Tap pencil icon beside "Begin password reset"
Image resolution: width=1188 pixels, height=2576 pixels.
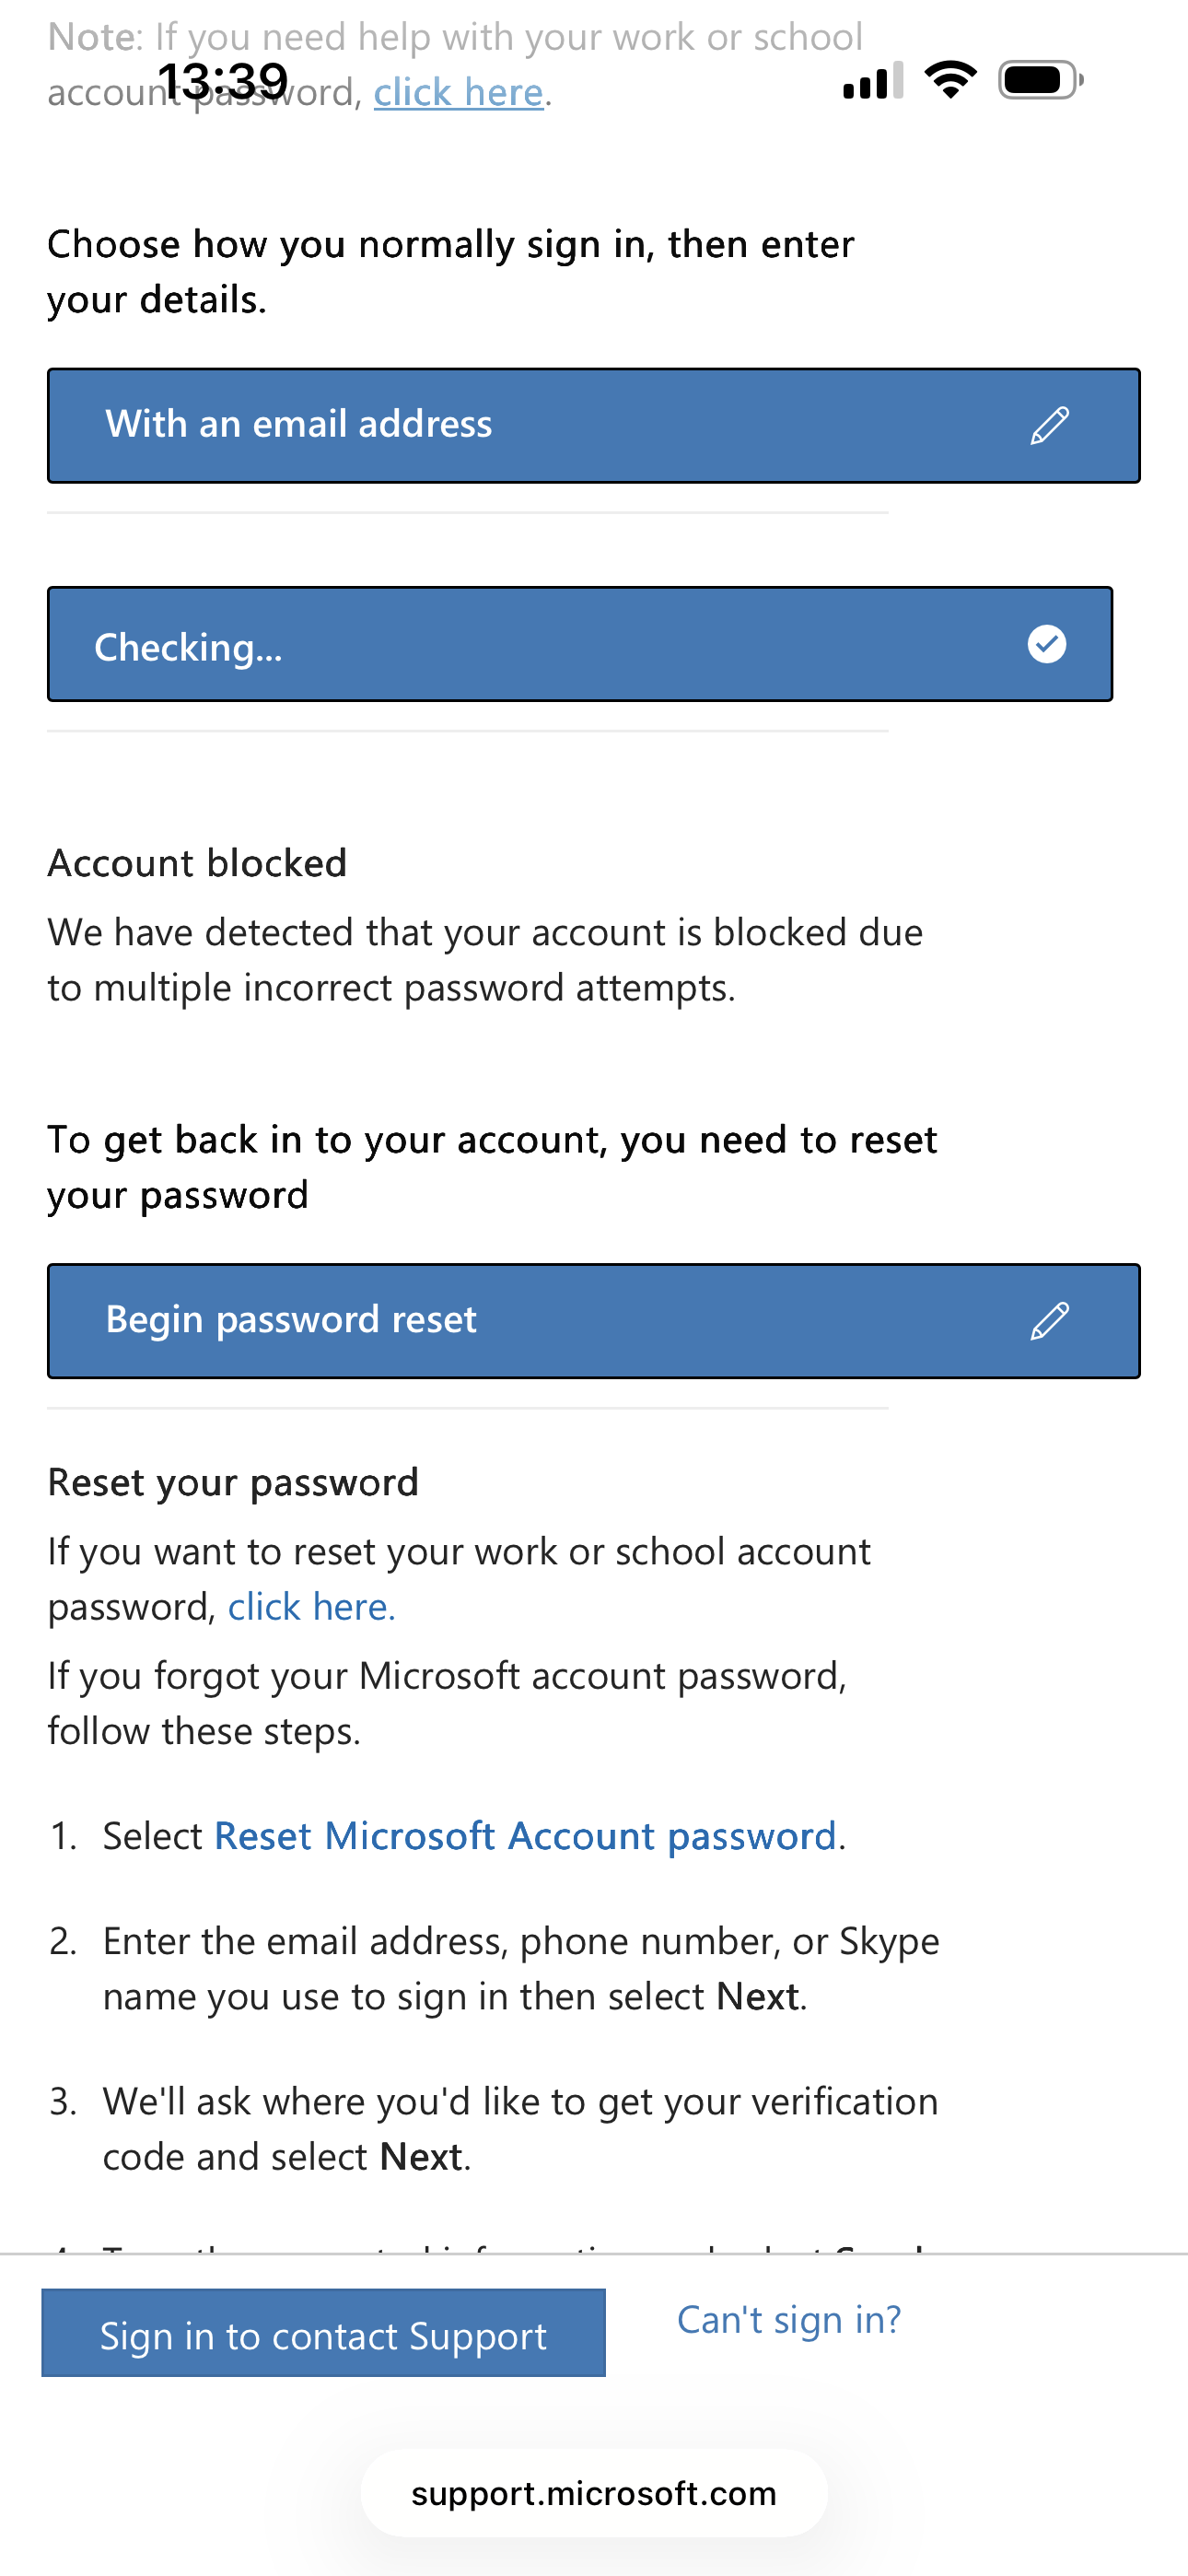[x=1049, y=1321]
